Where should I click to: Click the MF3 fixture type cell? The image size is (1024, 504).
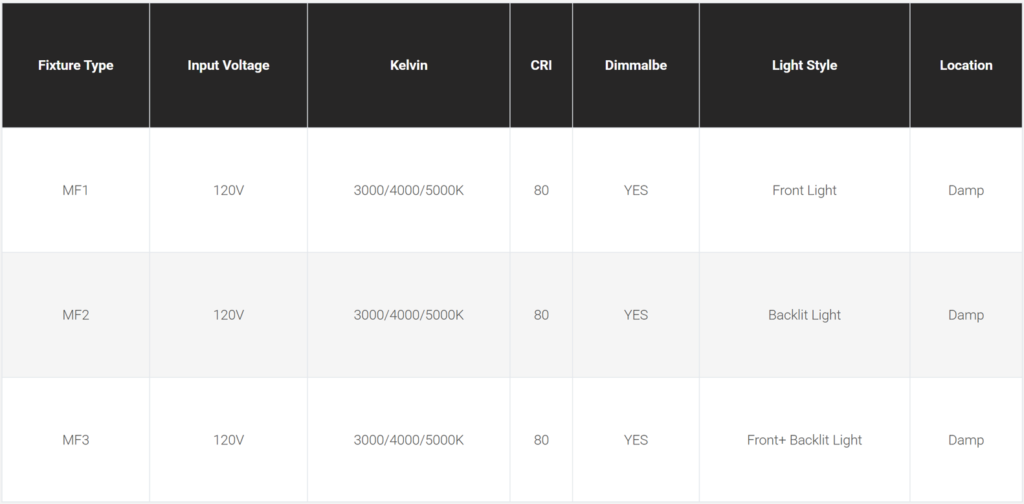pyautogui.click(x=76, y=440)
